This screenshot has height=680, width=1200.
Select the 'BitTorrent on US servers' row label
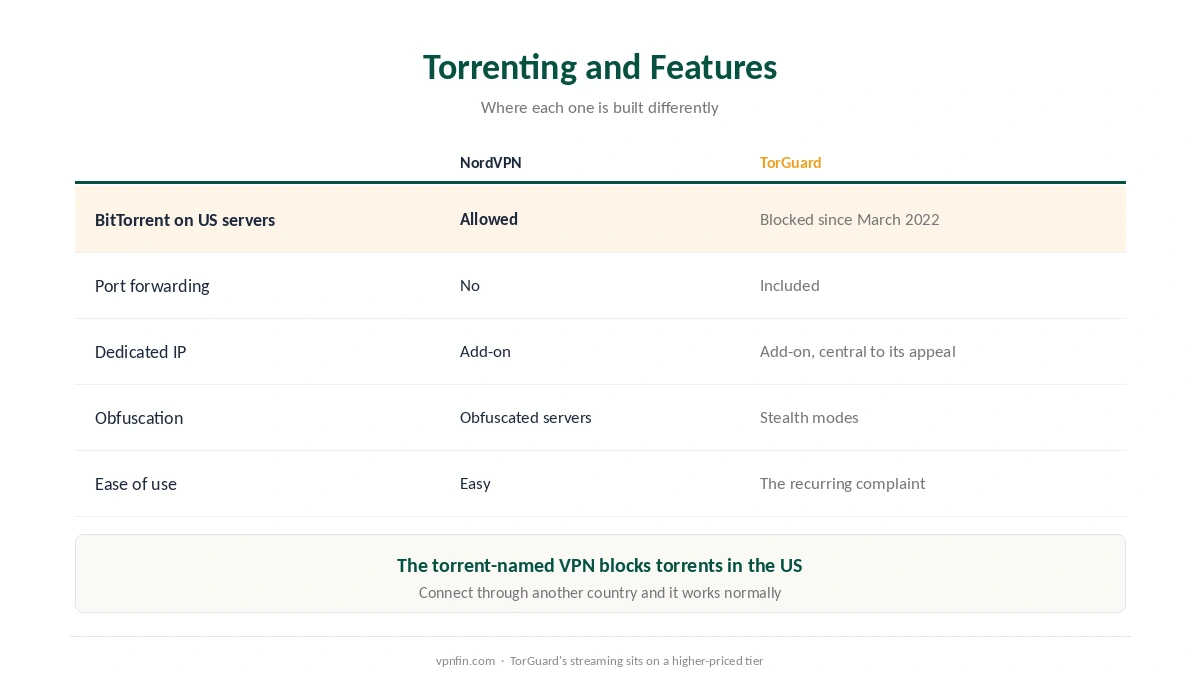185,220
